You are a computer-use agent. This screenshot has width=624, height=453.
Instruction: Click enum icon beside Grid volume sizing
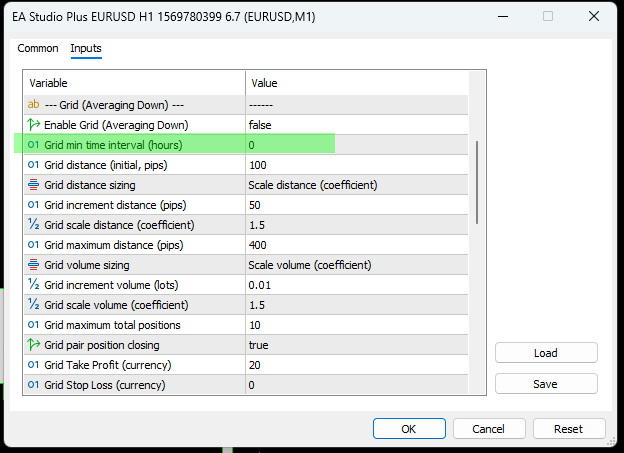pyautogui.click(x=33, y=265)
